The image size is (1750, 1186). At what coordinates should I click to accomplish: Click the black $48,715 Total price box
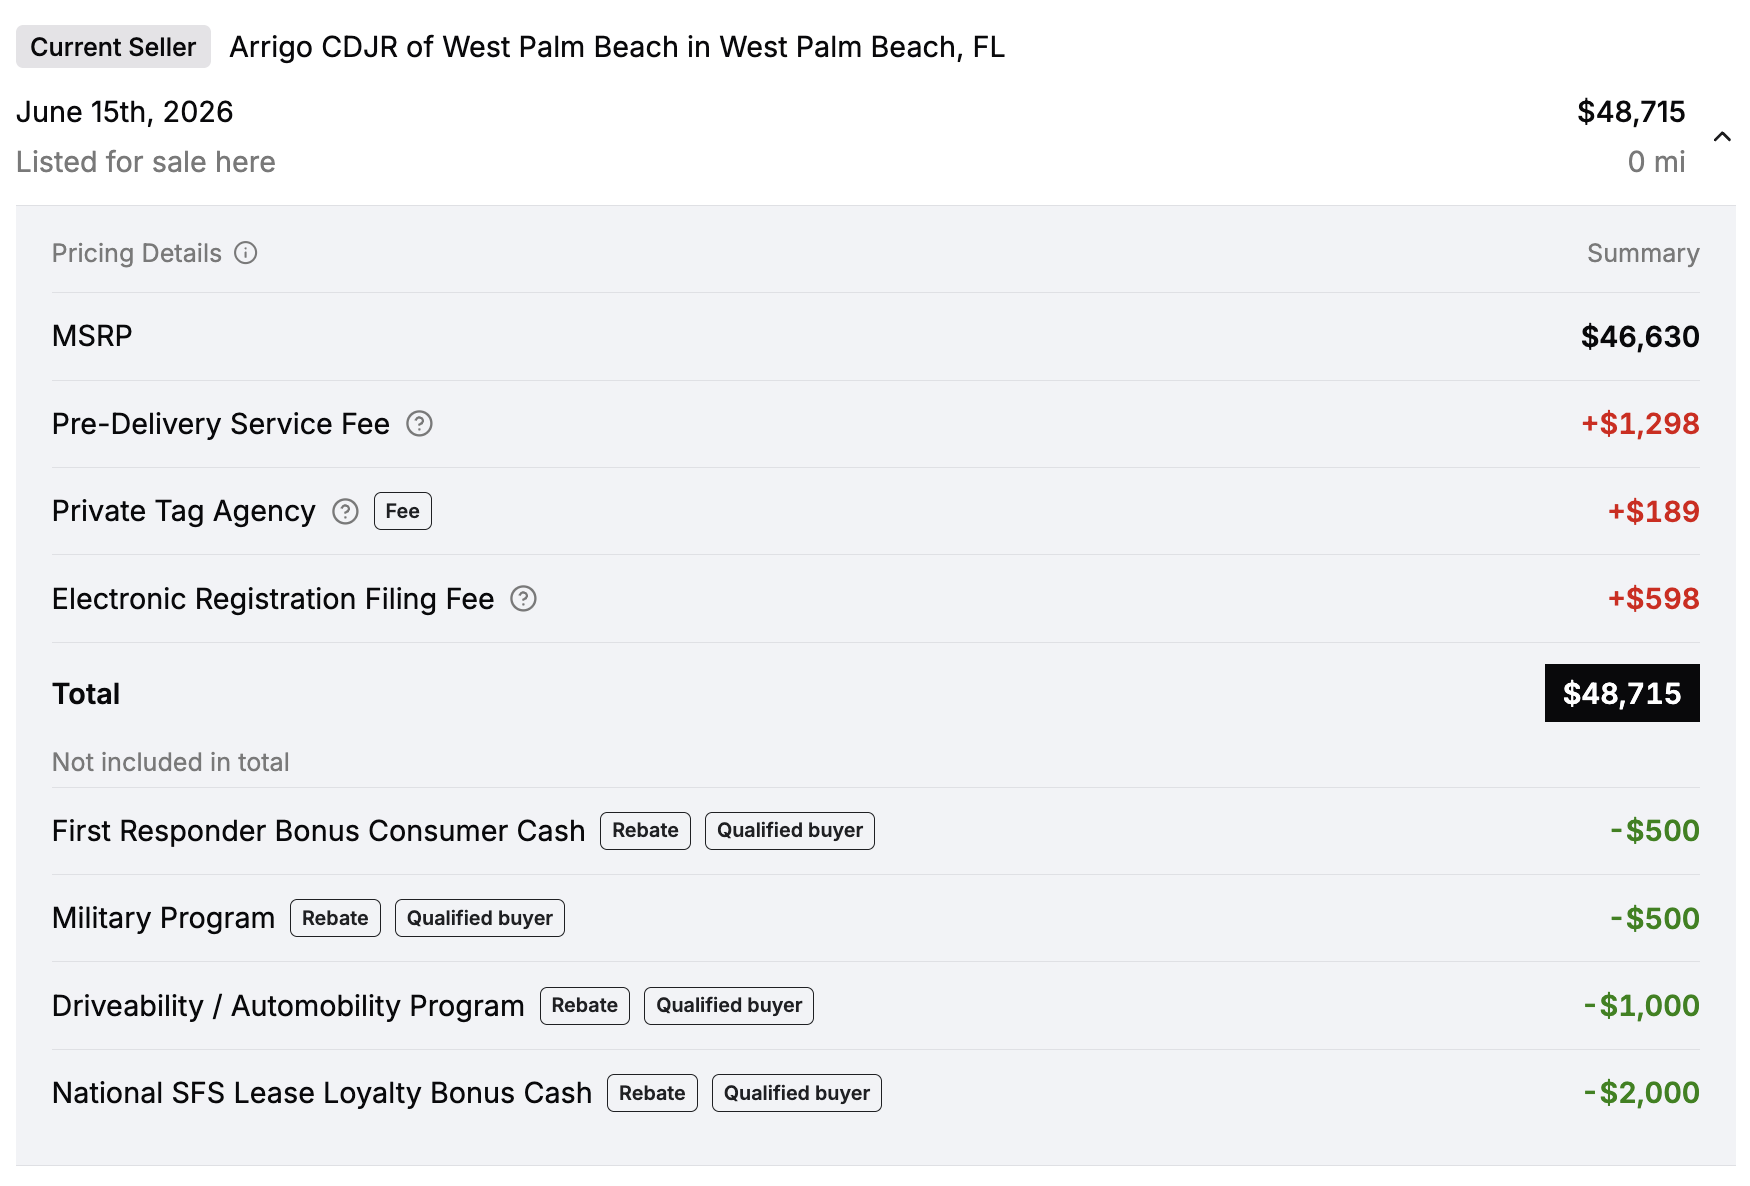click(x=1622, y=693)
